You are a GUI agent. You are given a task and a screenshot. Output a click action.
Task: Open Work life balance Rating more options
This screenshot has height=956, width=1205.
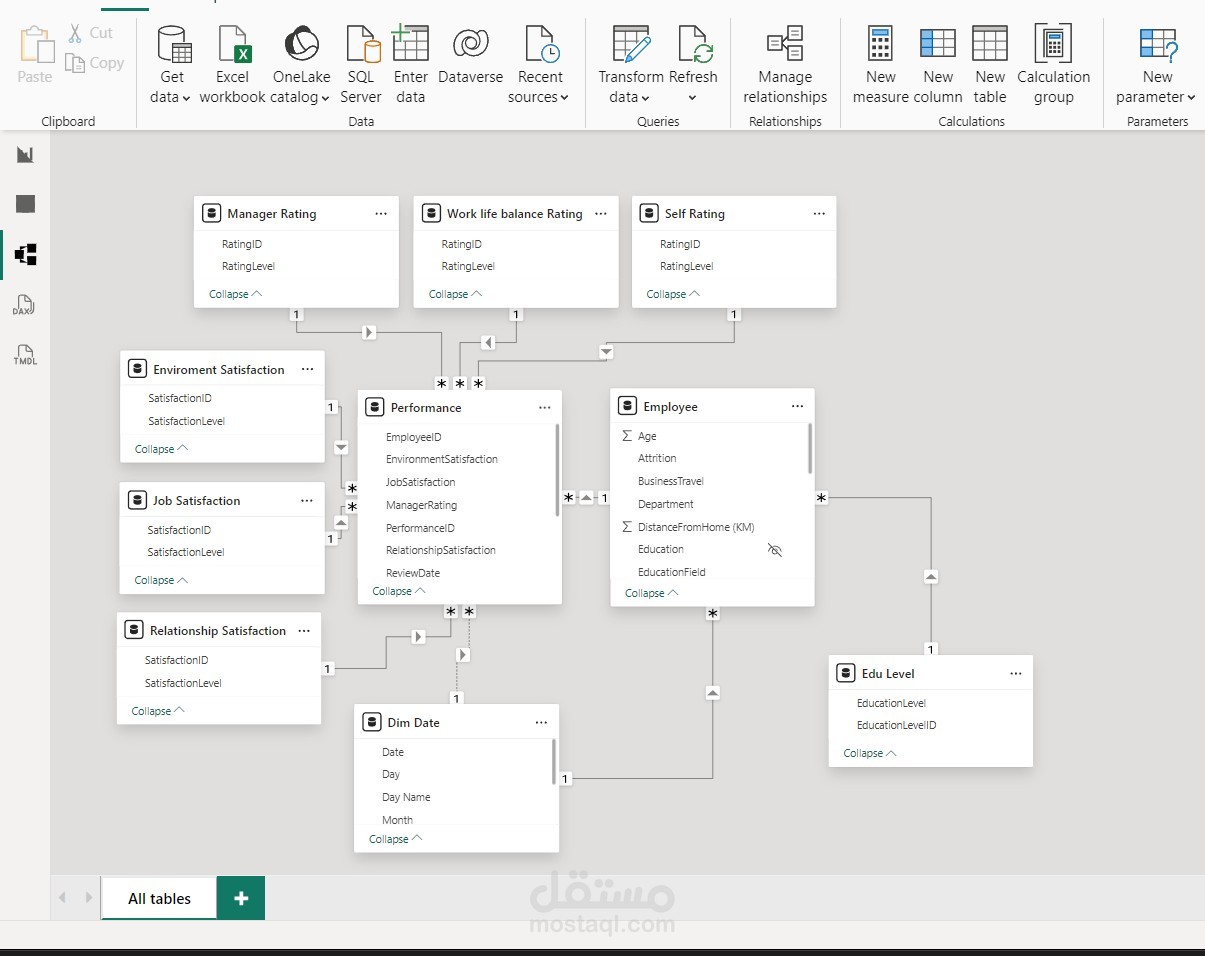point(601,214)
